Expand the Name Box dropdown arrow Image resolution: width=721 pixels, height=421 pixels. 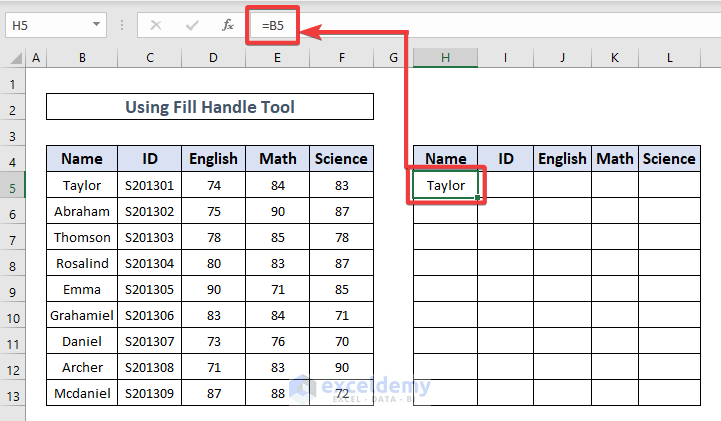click(x=96, y=25)
